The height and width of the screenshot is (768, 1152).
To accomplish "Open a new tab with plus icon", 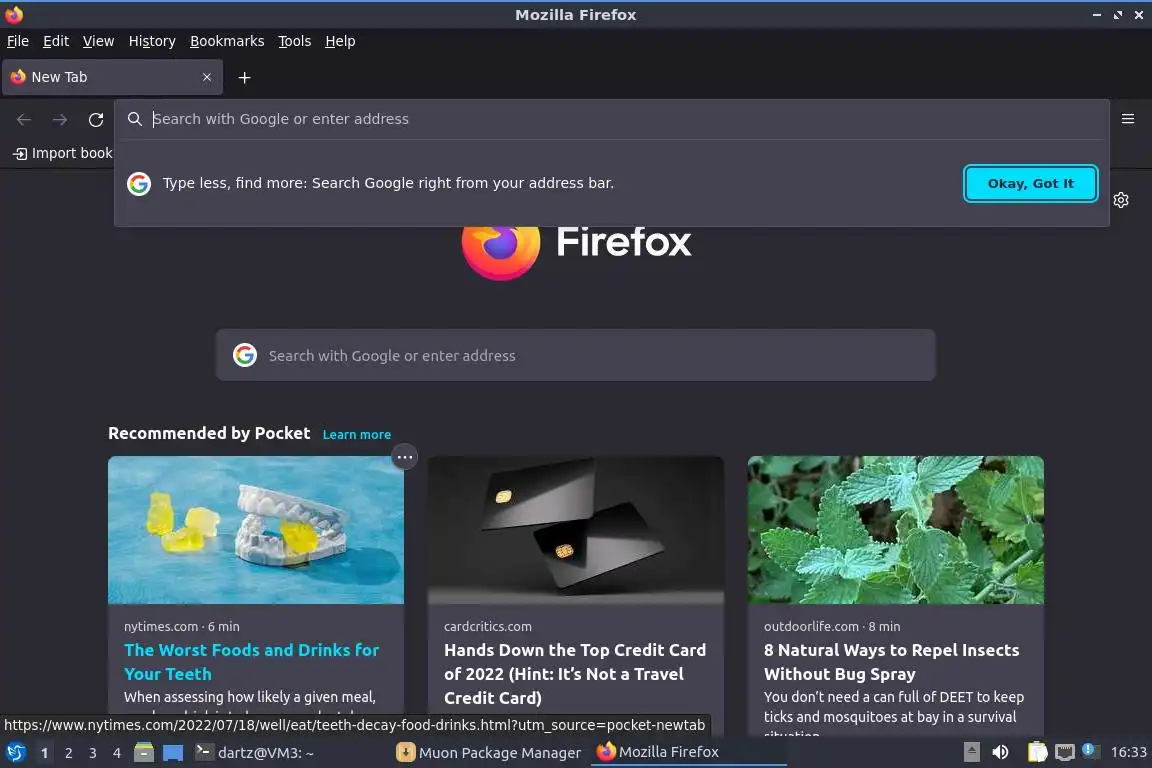I will click(245, 77).
